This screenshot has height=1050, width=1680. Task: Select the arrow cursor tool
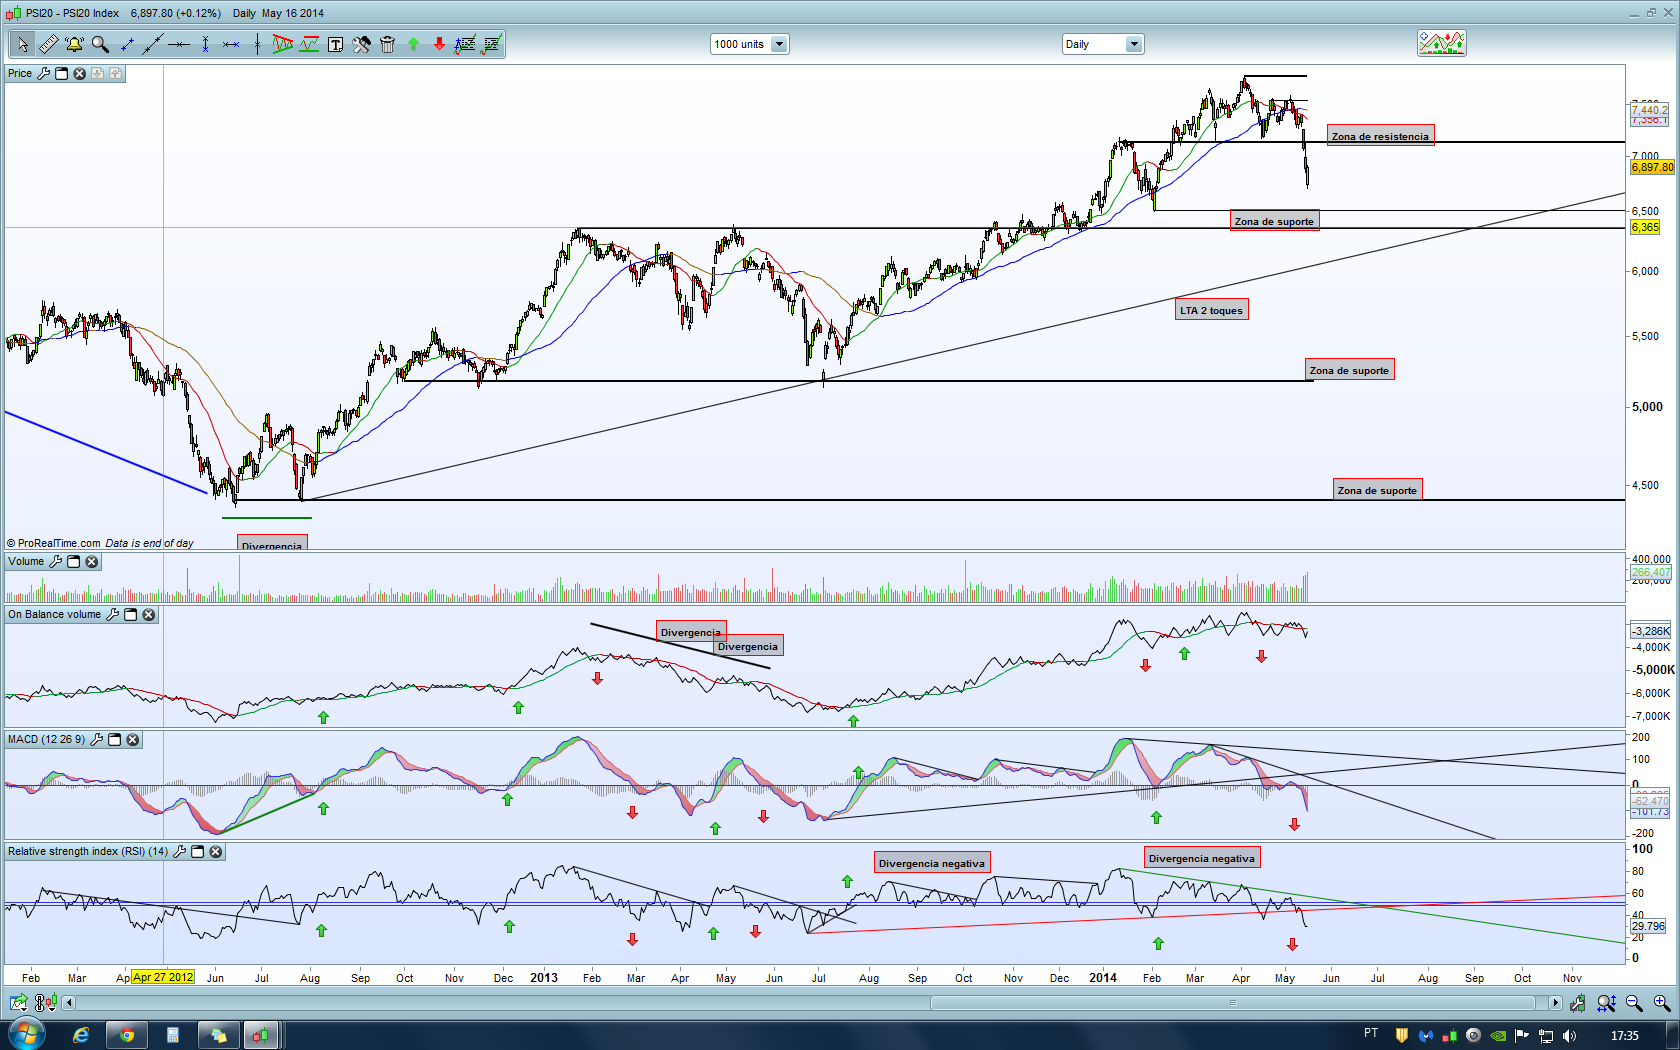coord(22,44)
